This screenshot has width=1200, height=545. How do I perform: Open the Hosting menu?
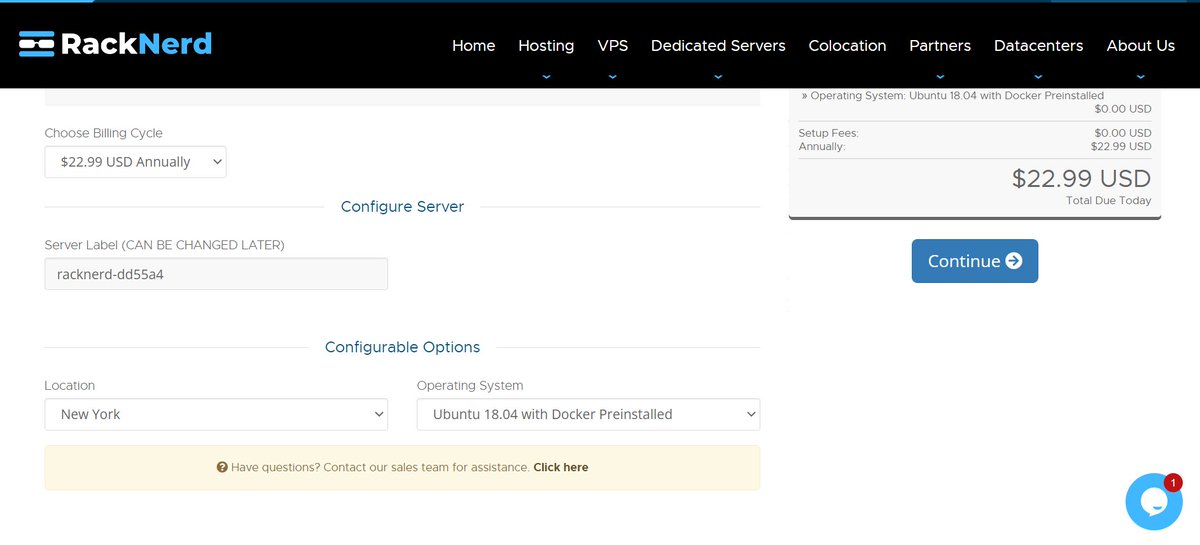click(546, 45)
